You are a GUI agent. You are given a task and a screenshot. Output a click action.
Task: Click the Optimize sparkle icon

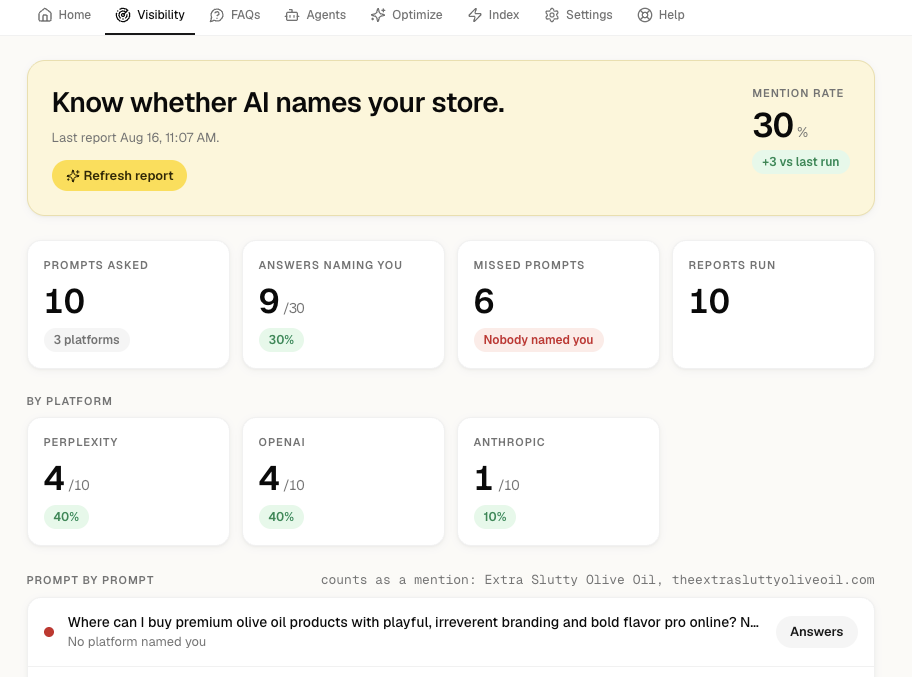[378, 15]
